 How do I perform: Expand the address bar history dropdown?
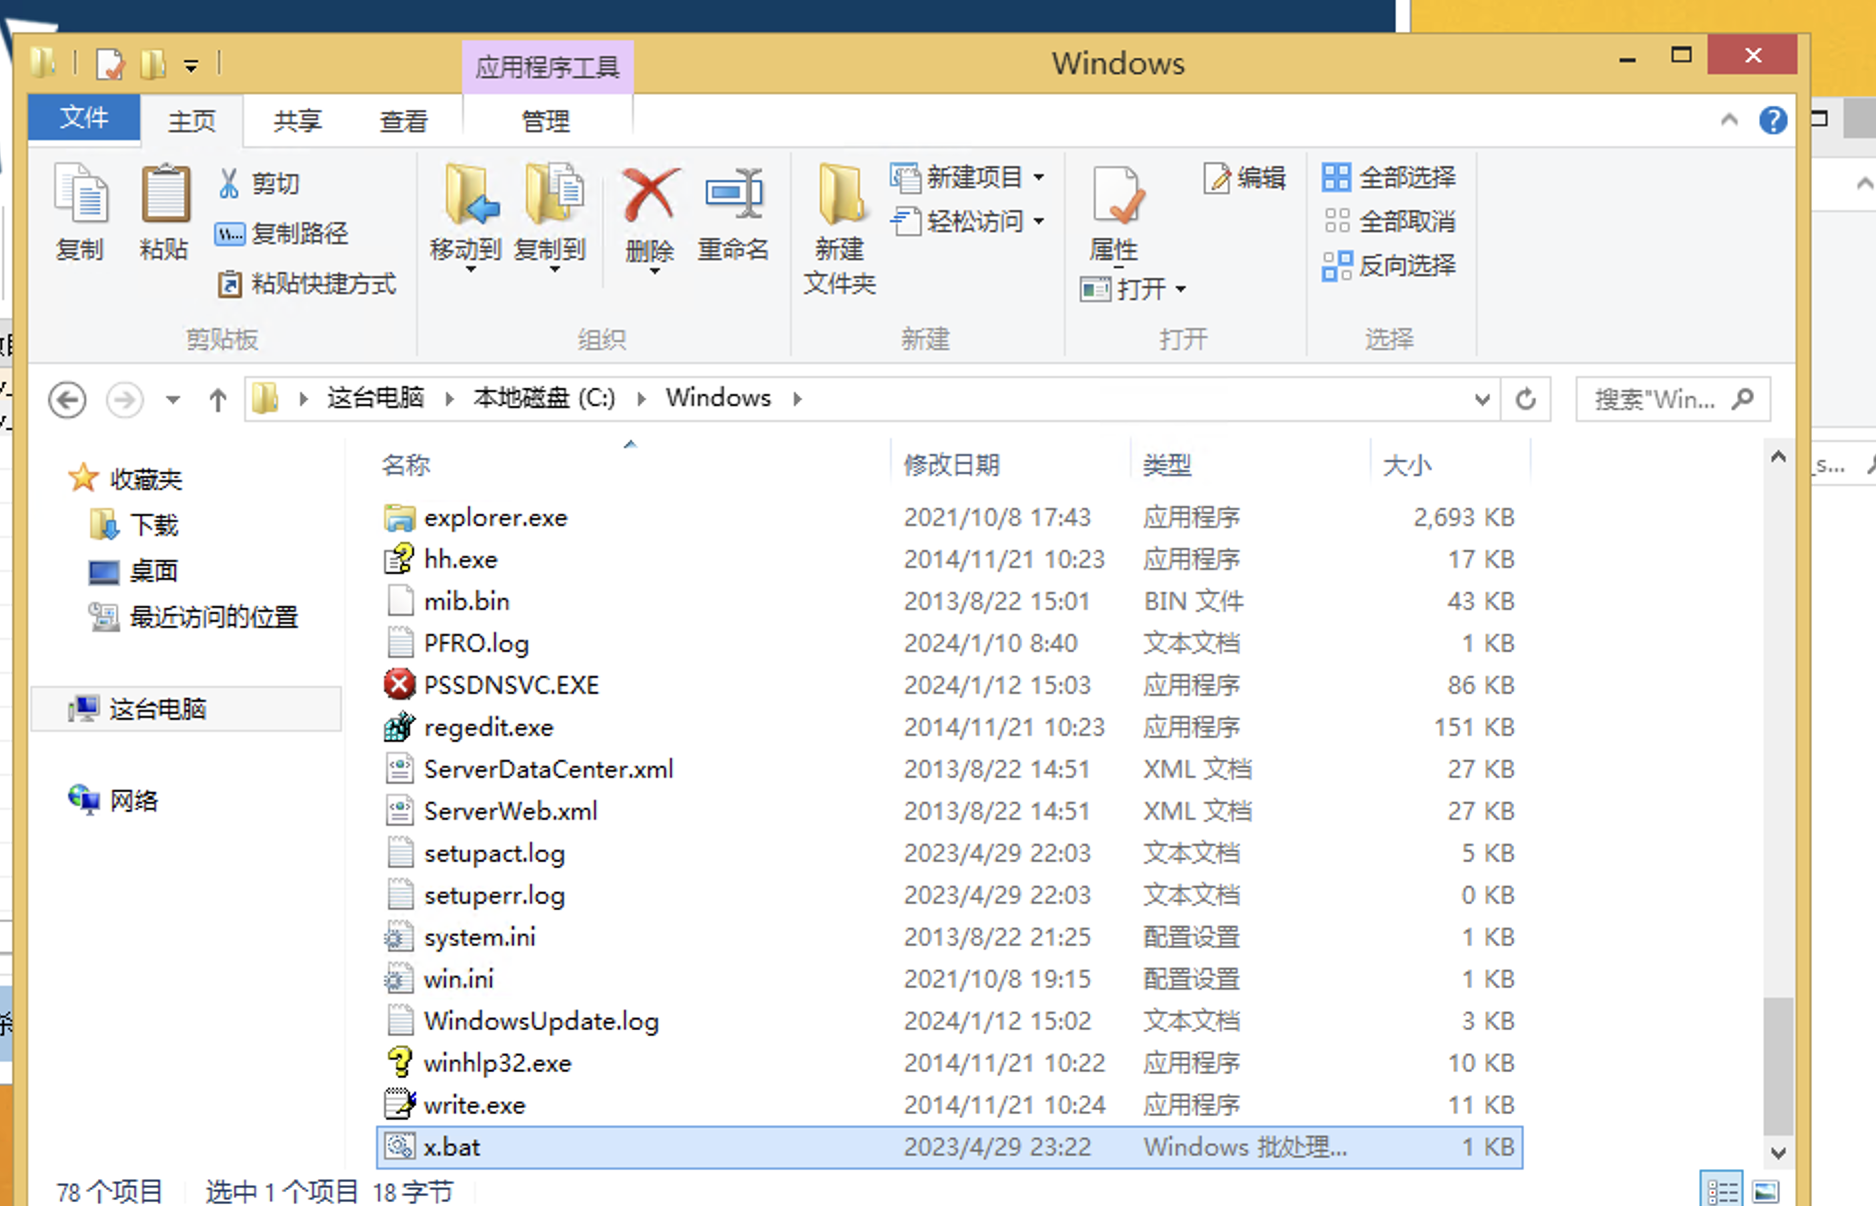(1482, 400)
